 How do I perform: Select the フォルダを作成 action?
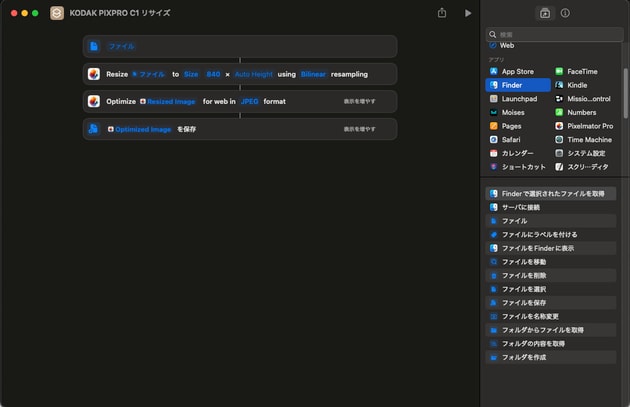click(x=525, y=357)
